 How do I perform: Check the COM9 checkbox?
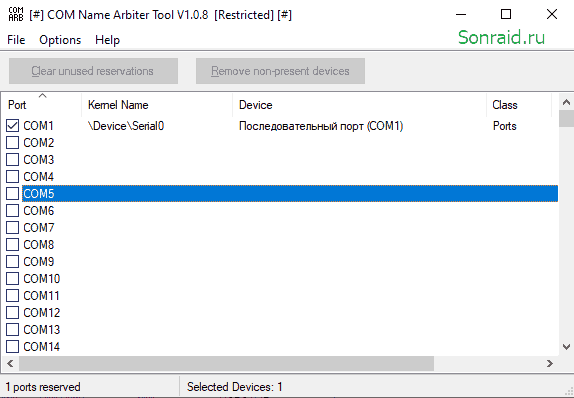click(x=12, y=261)
